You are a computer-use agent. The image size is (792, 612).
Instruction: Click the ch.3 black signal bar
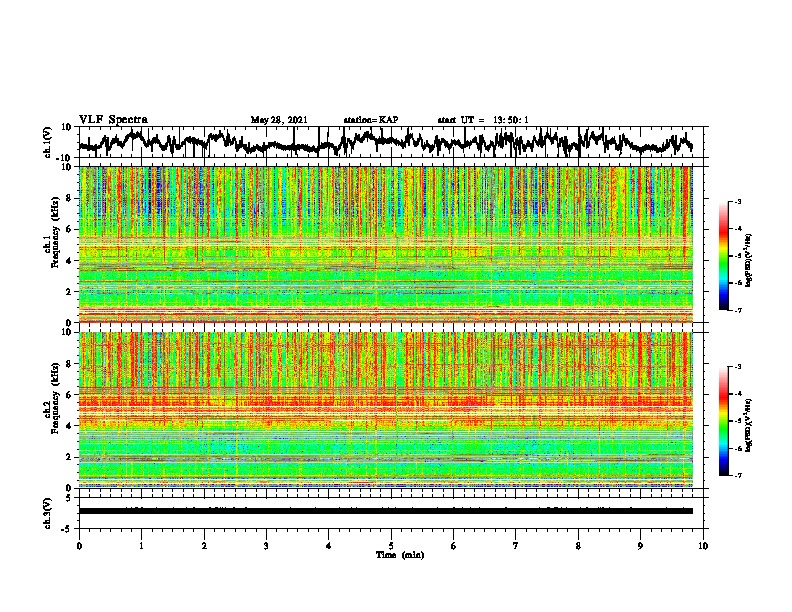point(386,511)
